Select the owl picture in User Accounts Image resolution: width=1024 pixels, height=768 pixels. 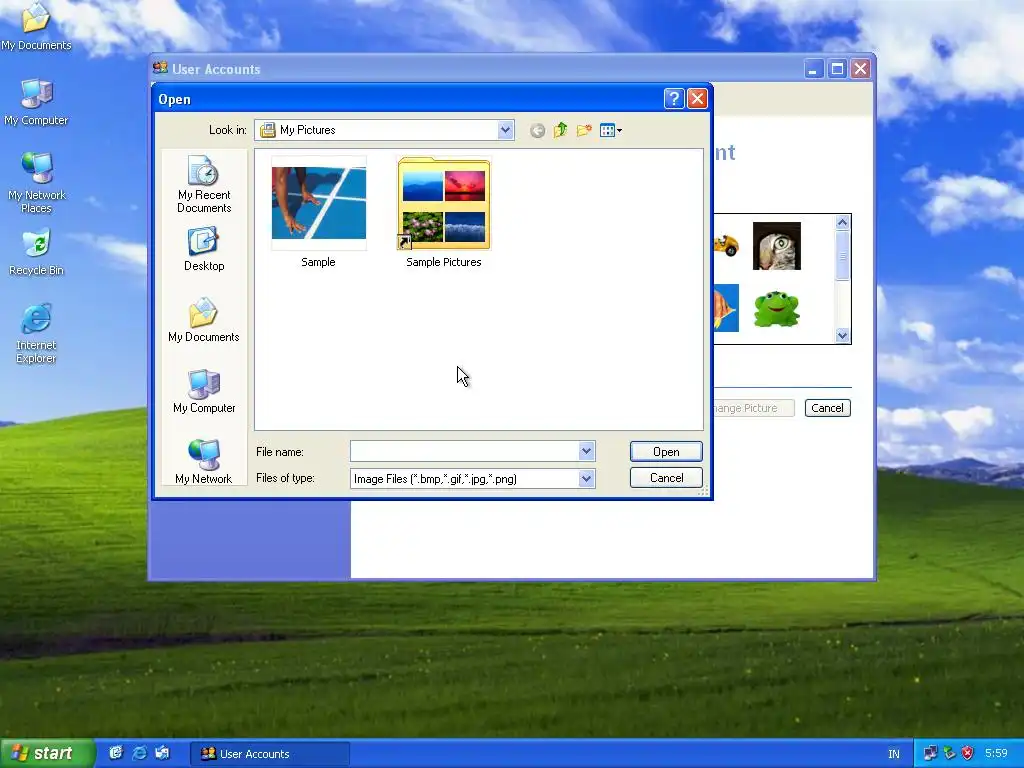pos(776,246)
